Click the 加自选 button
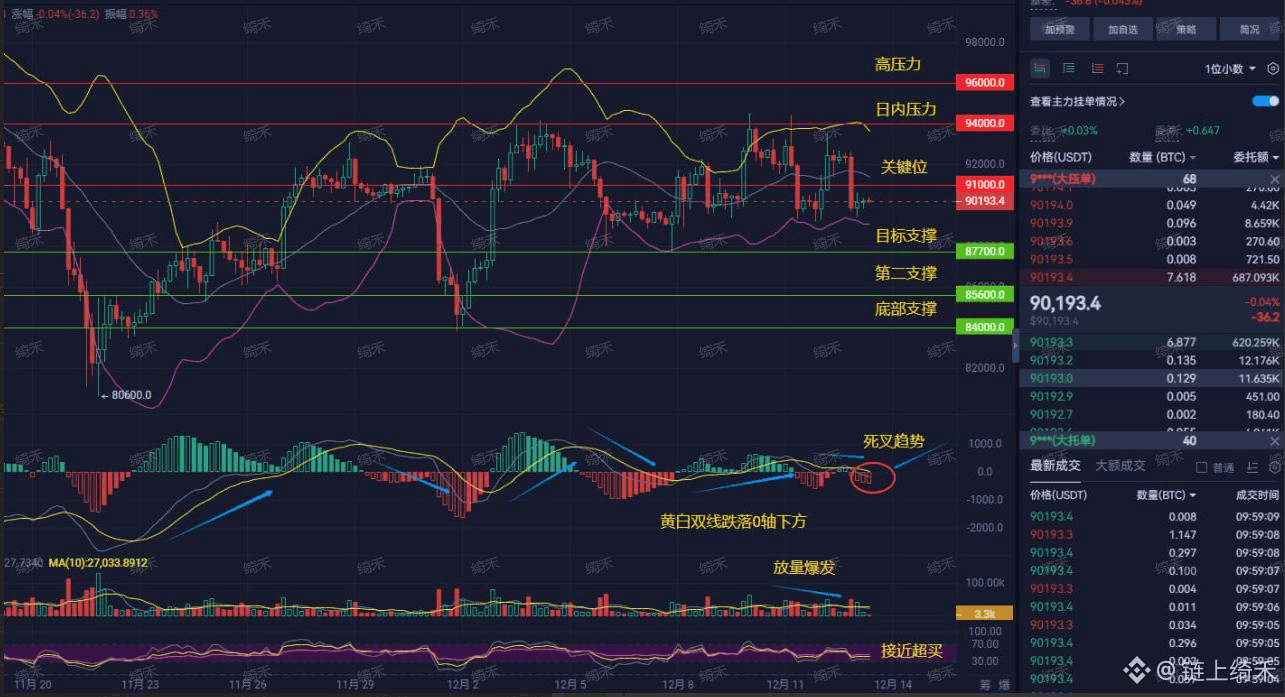 pos(1123,29)
